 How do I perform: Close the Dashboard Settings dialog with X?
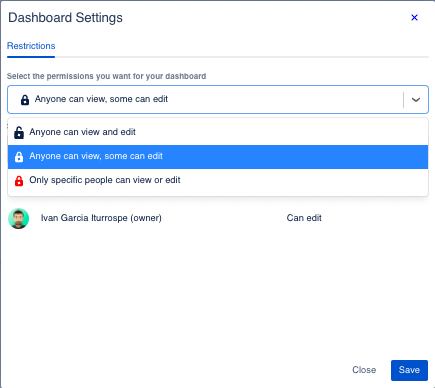coord(414,18)
